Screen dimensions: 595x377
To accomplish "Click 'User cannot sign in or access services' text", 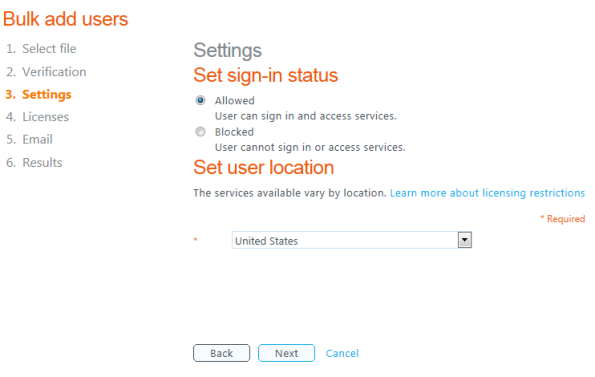I will click(x=310, y=147).
